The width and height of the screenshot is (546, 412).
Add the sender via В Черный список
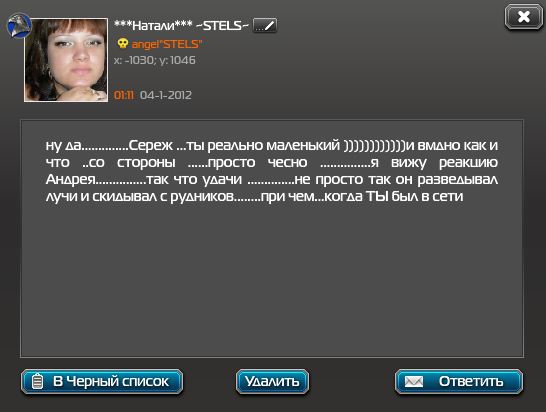tap(102, 381)
